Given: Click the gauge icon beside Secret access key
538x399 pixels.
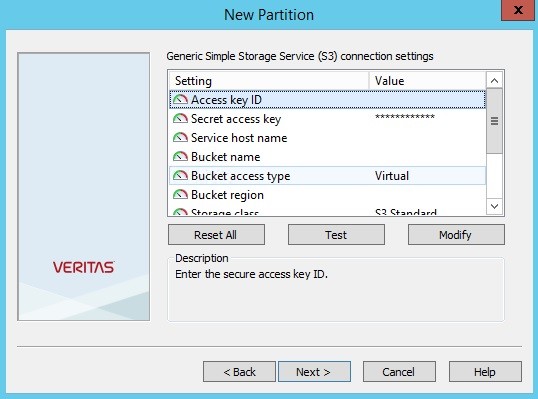Looking at the screenshot, I should coord(180,119).
